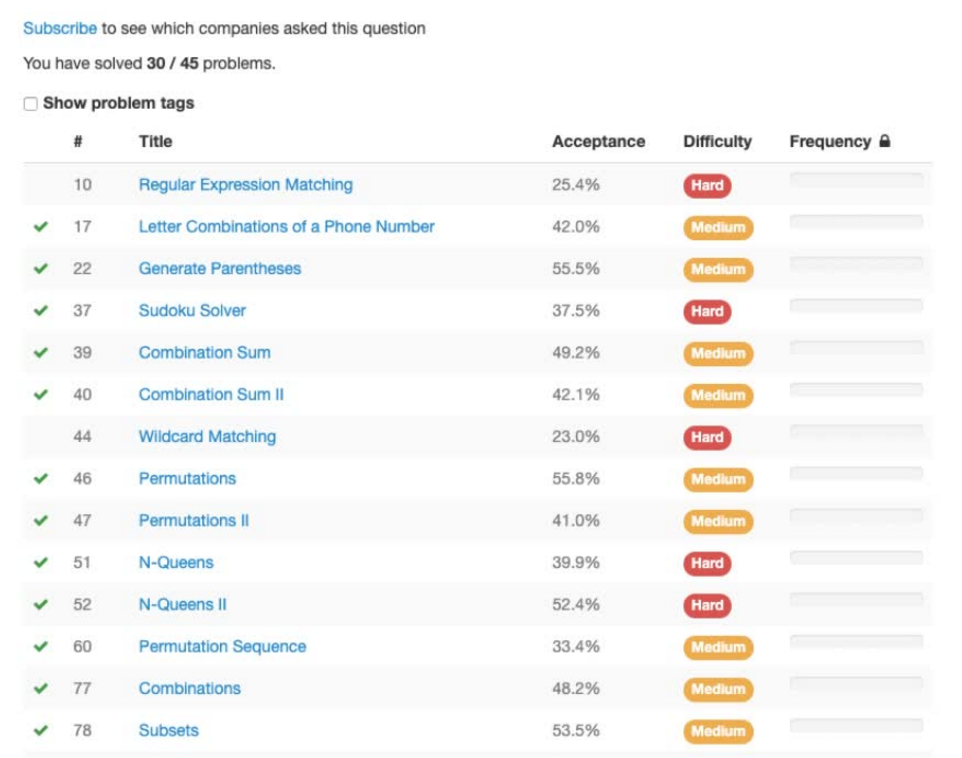This screenshot has width=962, height=758.
Task: Click the green checkmark for Sudoku Solver
Action: click(x=40, y=311)
